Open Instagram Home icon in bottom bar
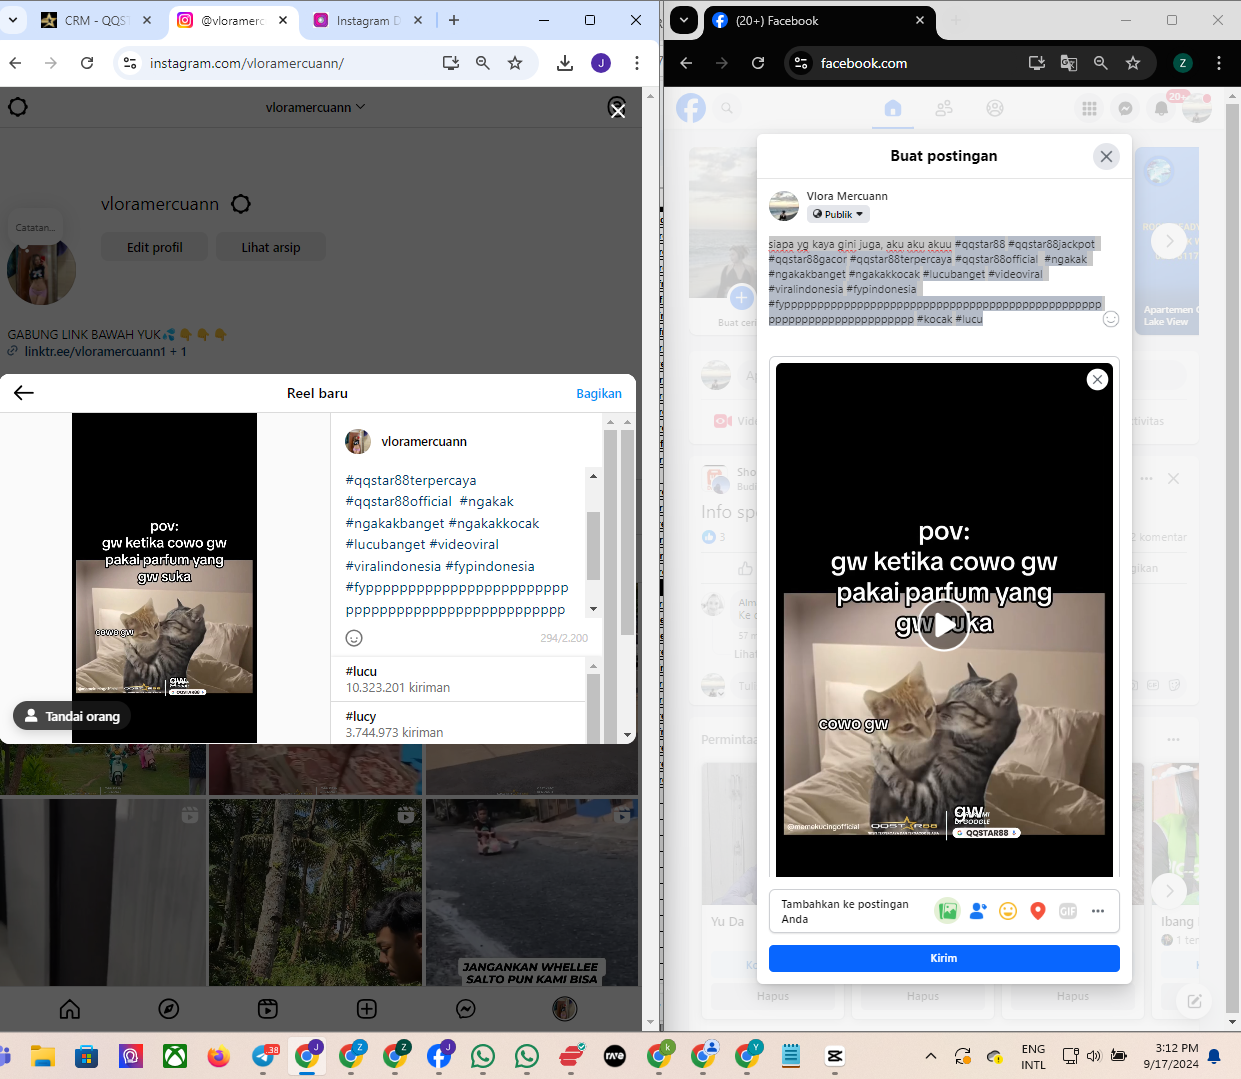Viewport: 1241px width, 1079px height. 70,1009
